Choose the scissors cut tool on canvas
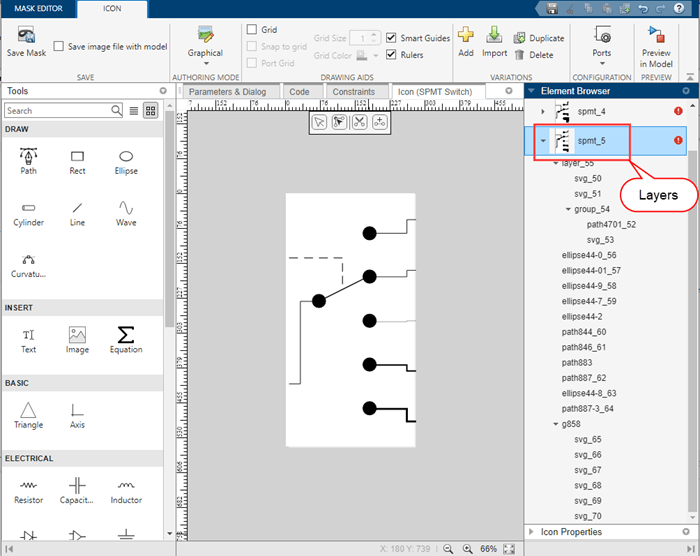700x556 pixels. click(x=359, y=122)
